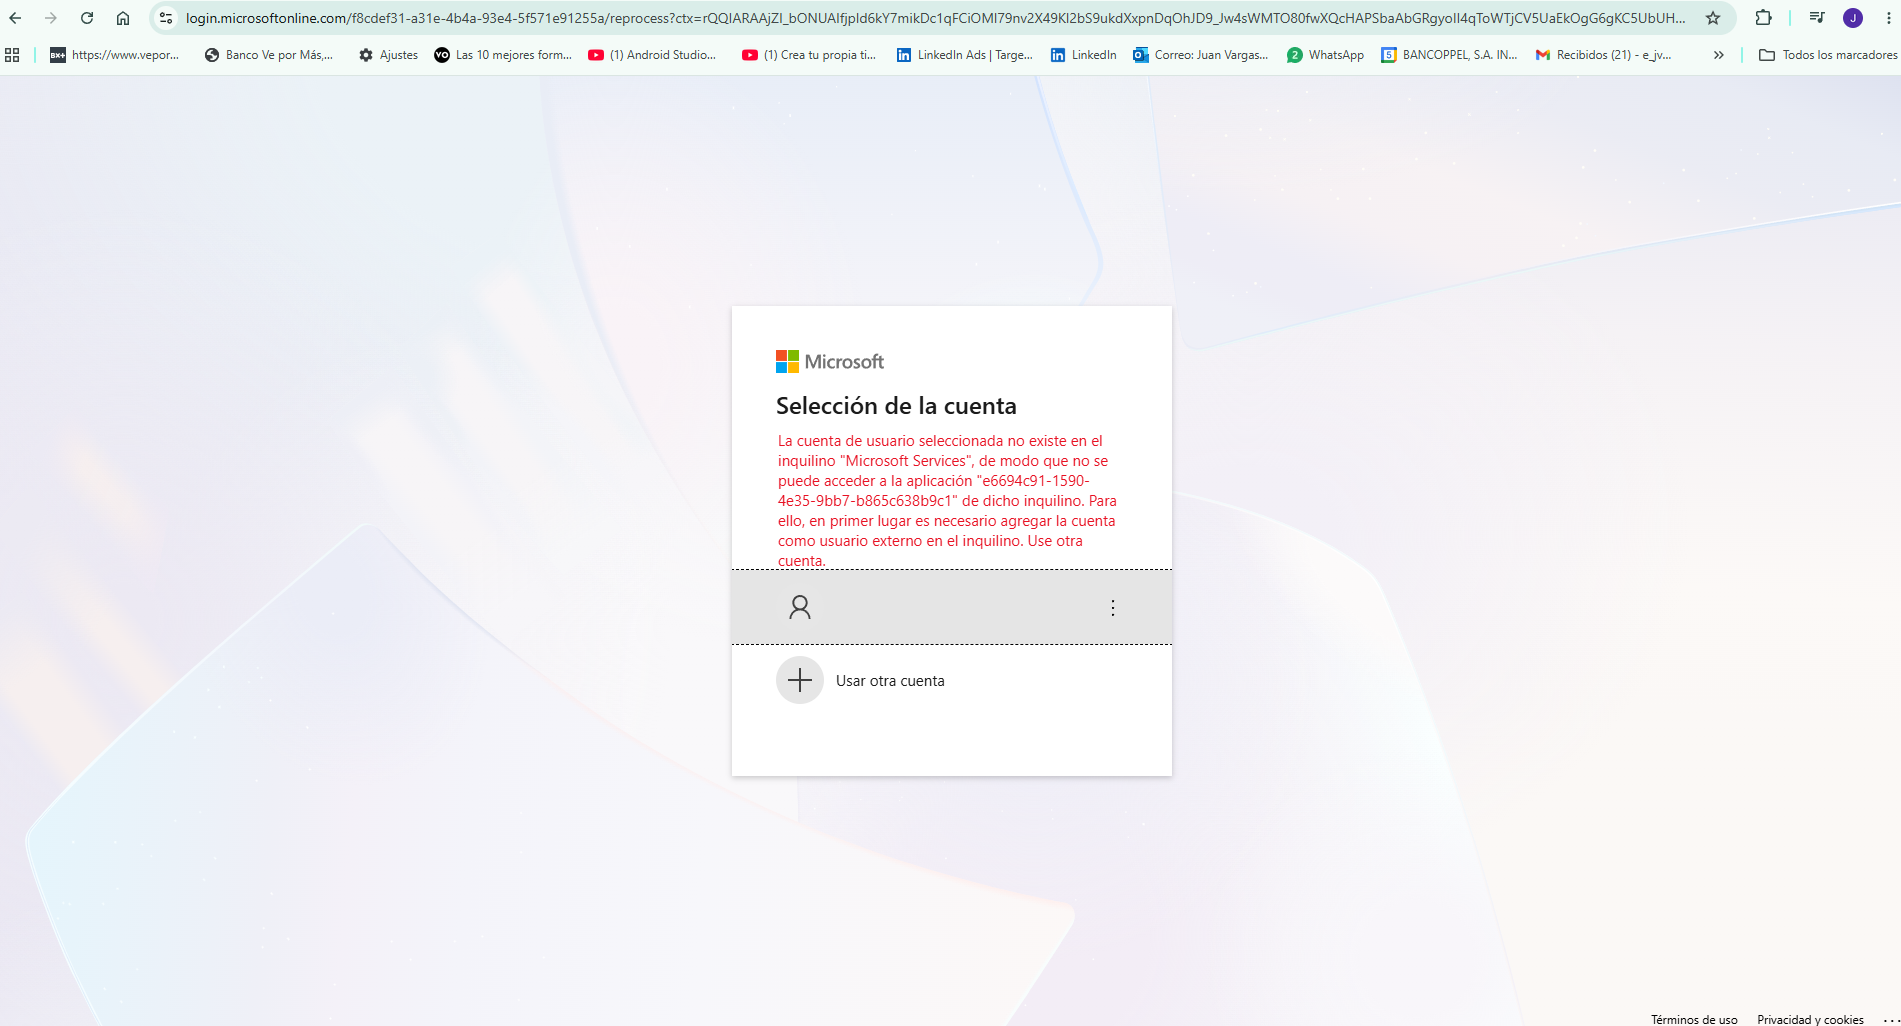This screenshot has width=1901, height=1026.
Task: Click the Selección de la cuenta heading
Action: click(x=896, y=406)
